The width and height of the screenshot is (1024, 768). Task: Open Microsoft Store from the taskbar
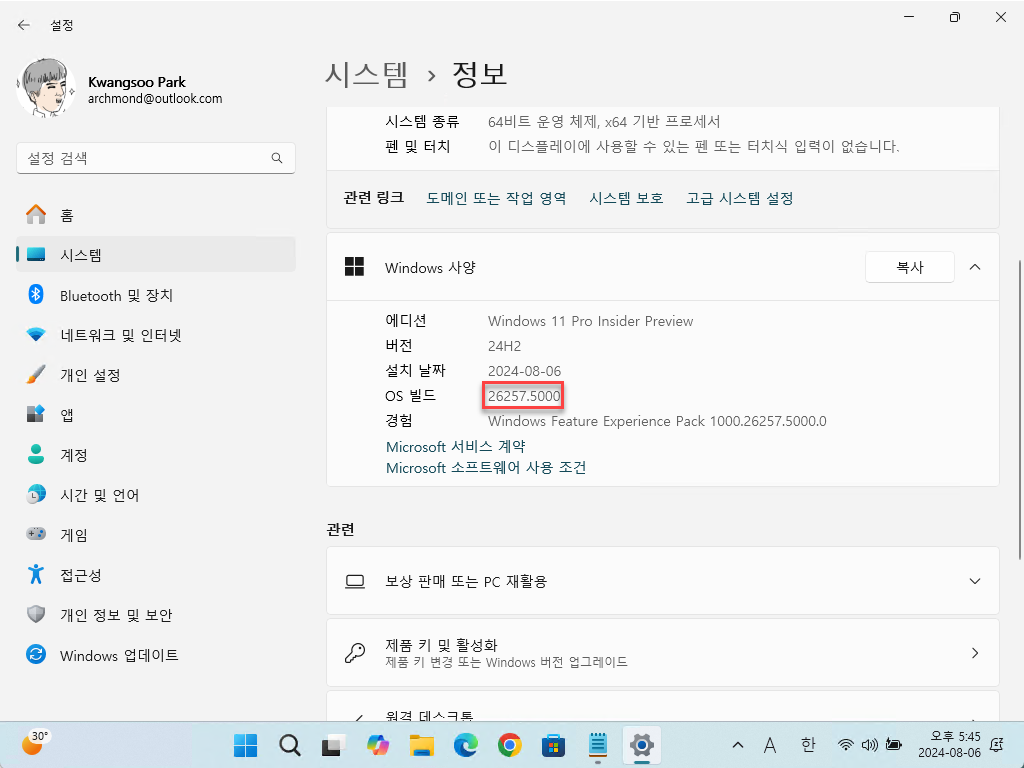click(553, 744)
